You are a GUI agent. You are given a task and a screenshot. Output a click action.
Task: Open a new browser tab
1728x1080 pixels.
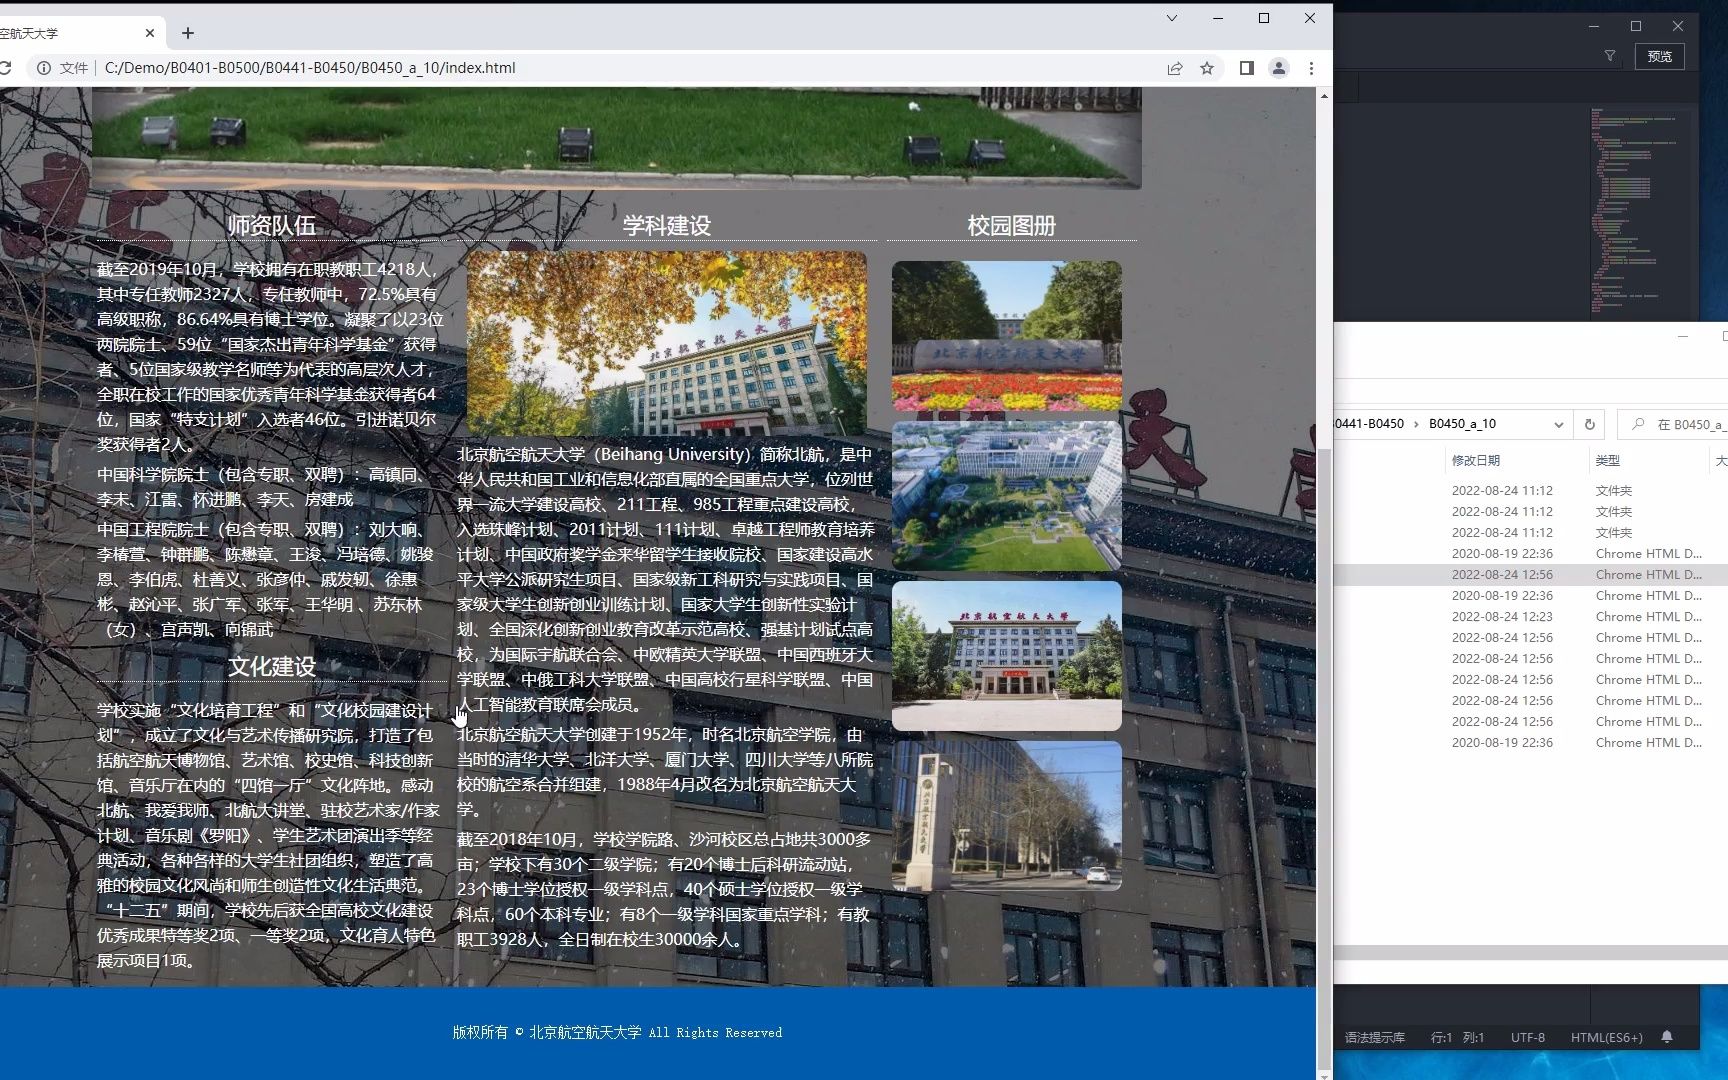click(x=188, y=33)
